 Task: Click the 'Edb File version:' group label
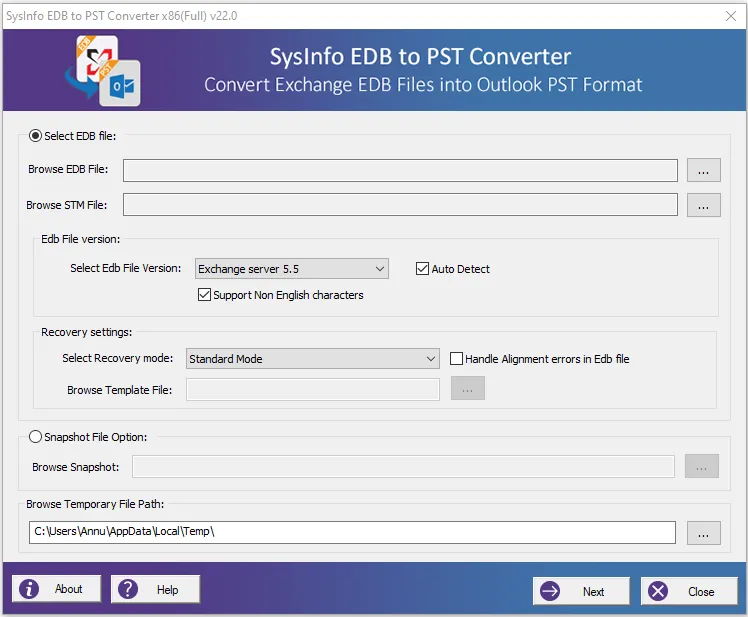pyautogui.click(x=81, y=239)
